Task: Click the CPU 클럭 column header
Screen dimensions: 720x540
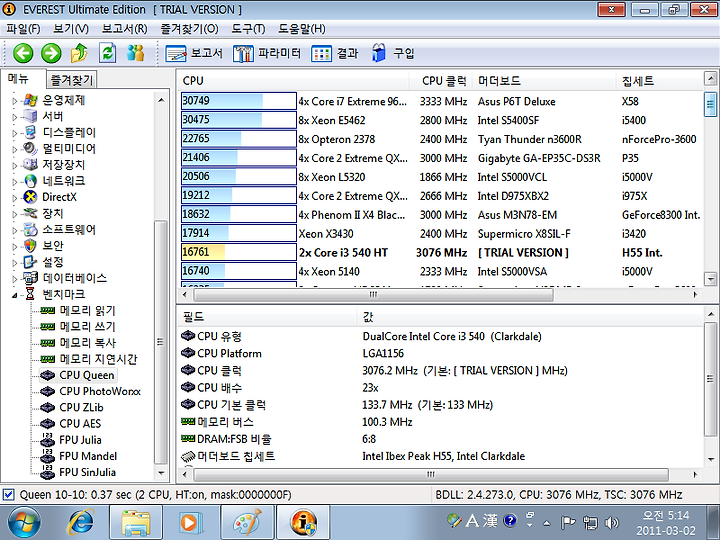Action: click(x=443, y=81)
